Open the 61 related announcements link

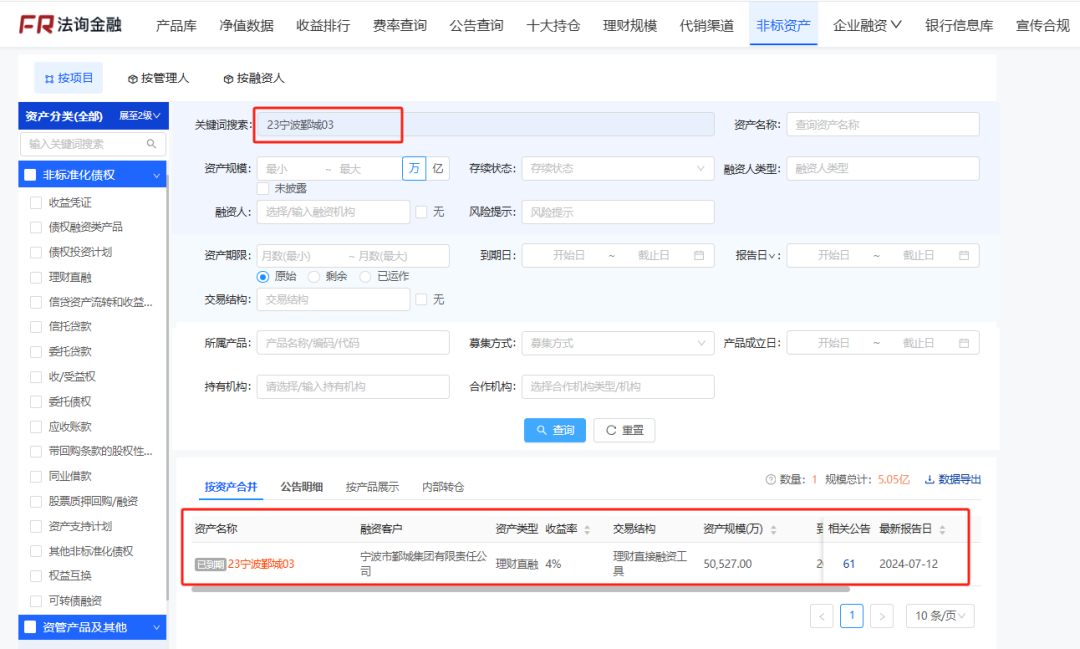click(x=849, y=563)
